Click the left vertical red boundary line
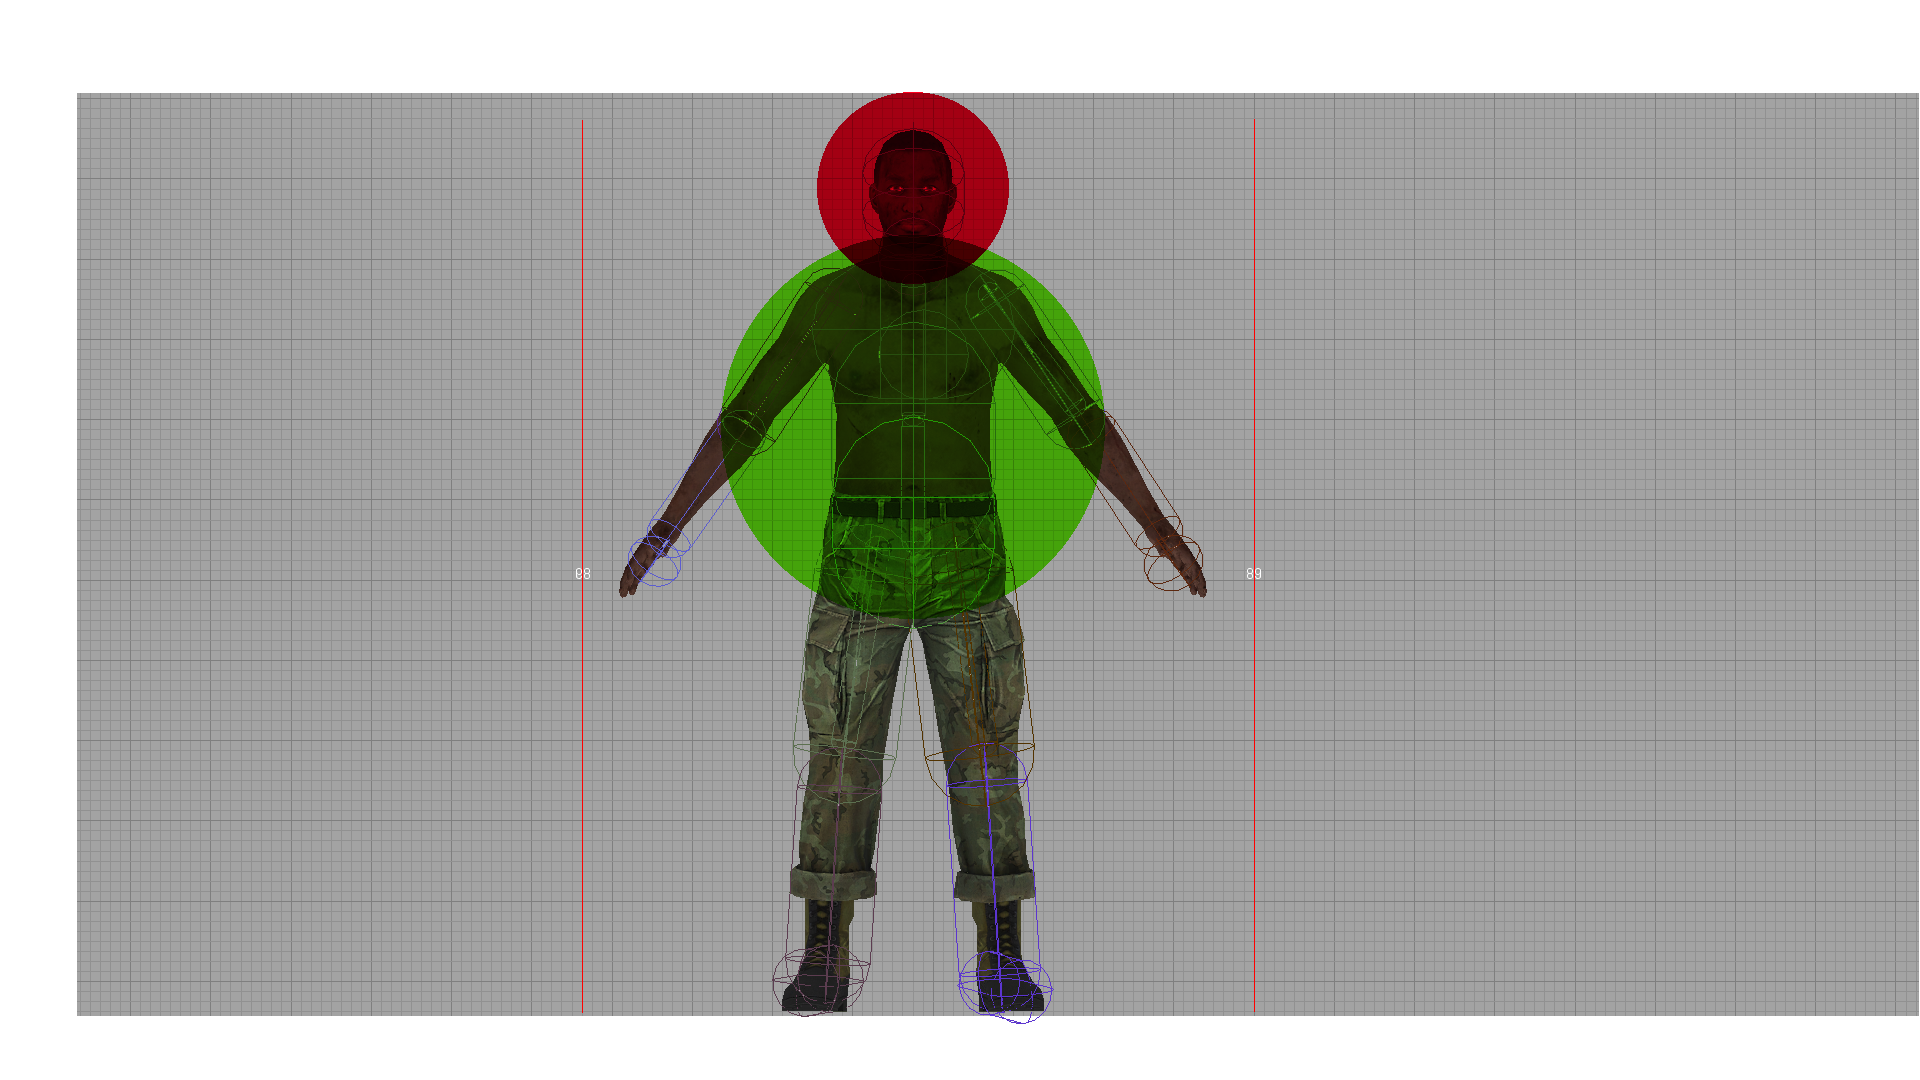 582,350
